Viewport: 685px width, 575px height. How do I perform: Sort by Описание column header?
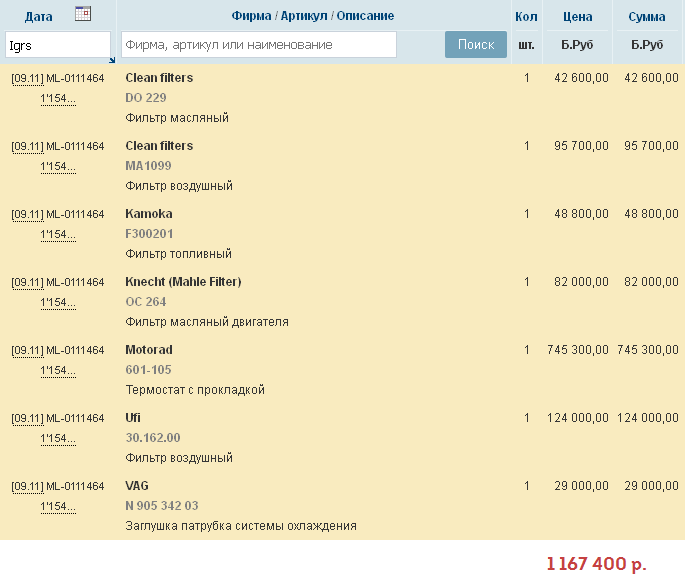click(365, 16)
